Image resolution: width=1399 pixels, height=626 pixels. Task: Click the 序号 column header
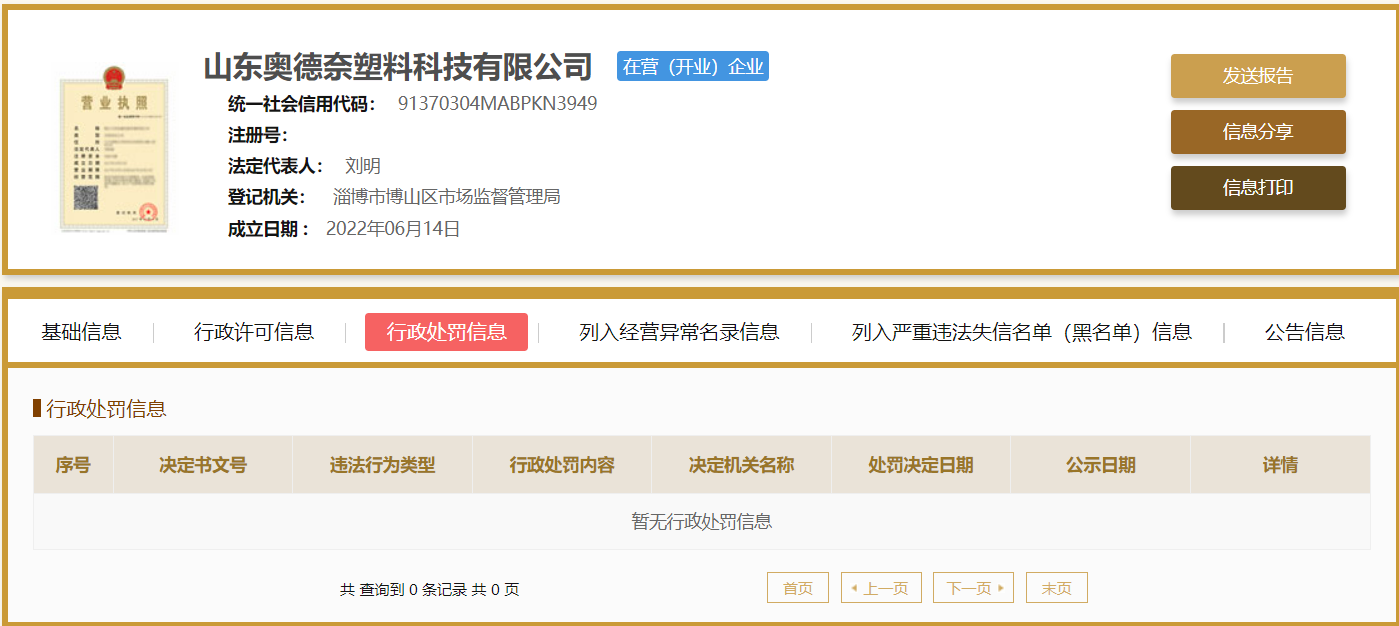(x=73, y=465)
